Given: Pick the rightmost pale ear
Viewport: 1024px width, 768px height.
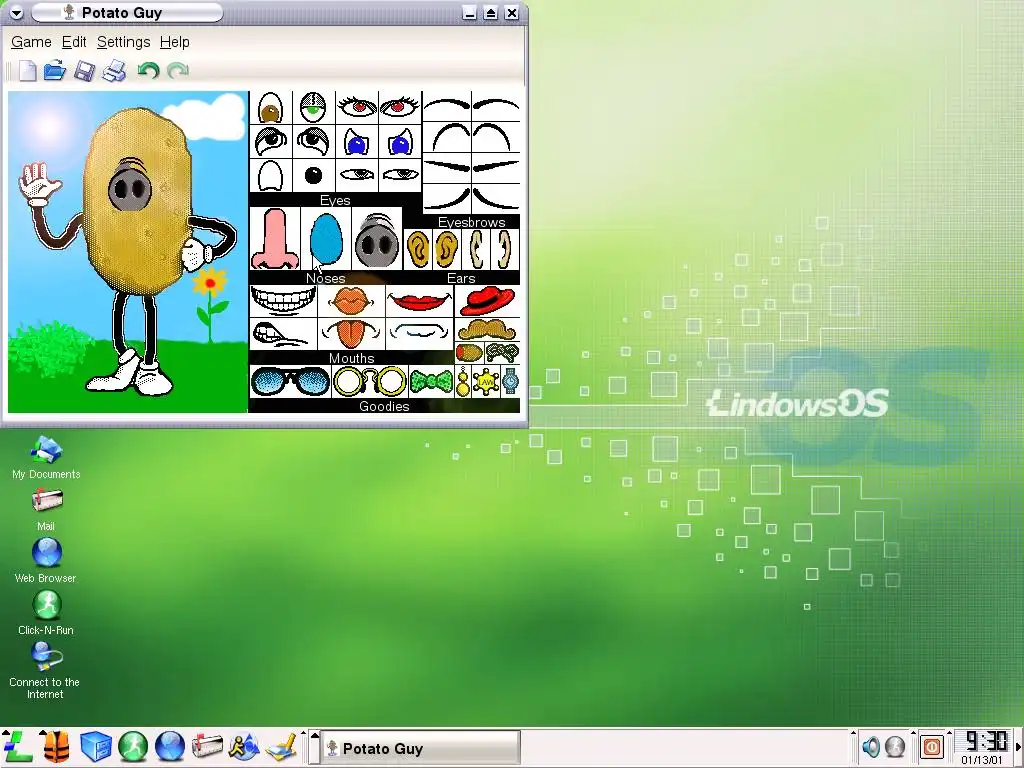Looking at the screenshot, I should 504,249.
